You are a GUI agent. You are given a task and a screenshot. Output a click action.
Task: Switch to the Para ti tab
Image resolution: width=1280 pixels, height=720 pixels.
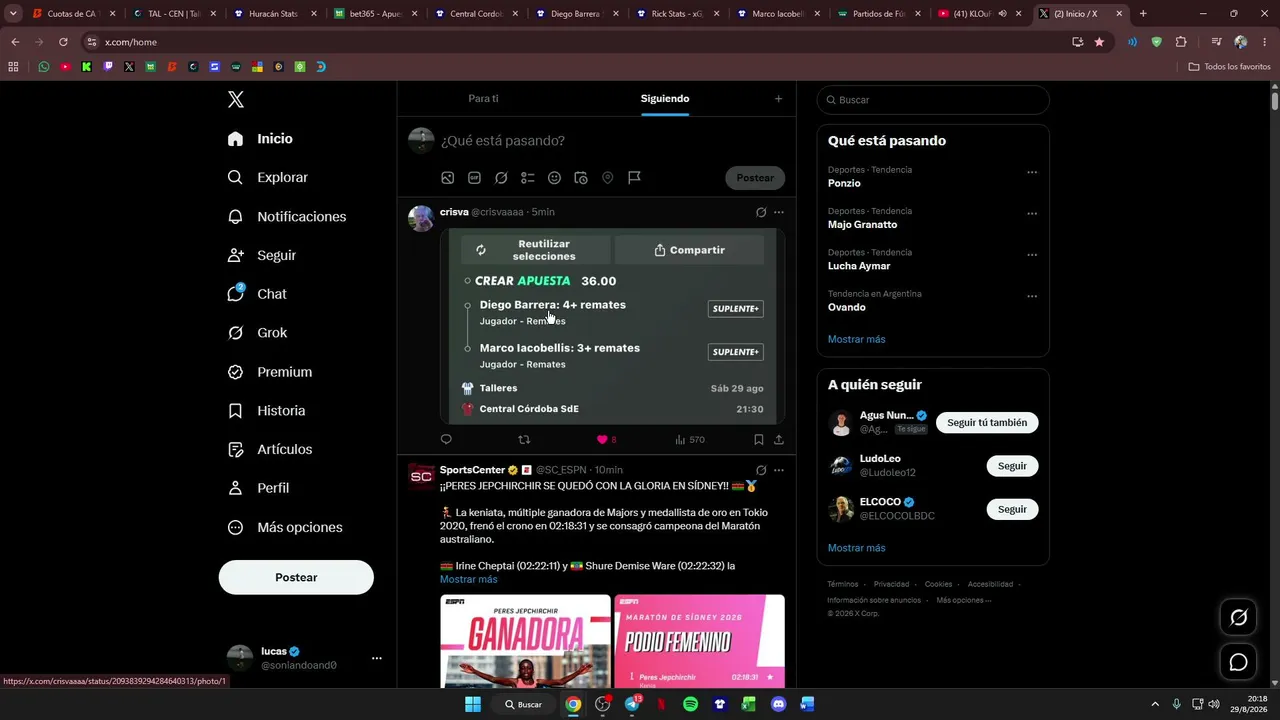483,99
